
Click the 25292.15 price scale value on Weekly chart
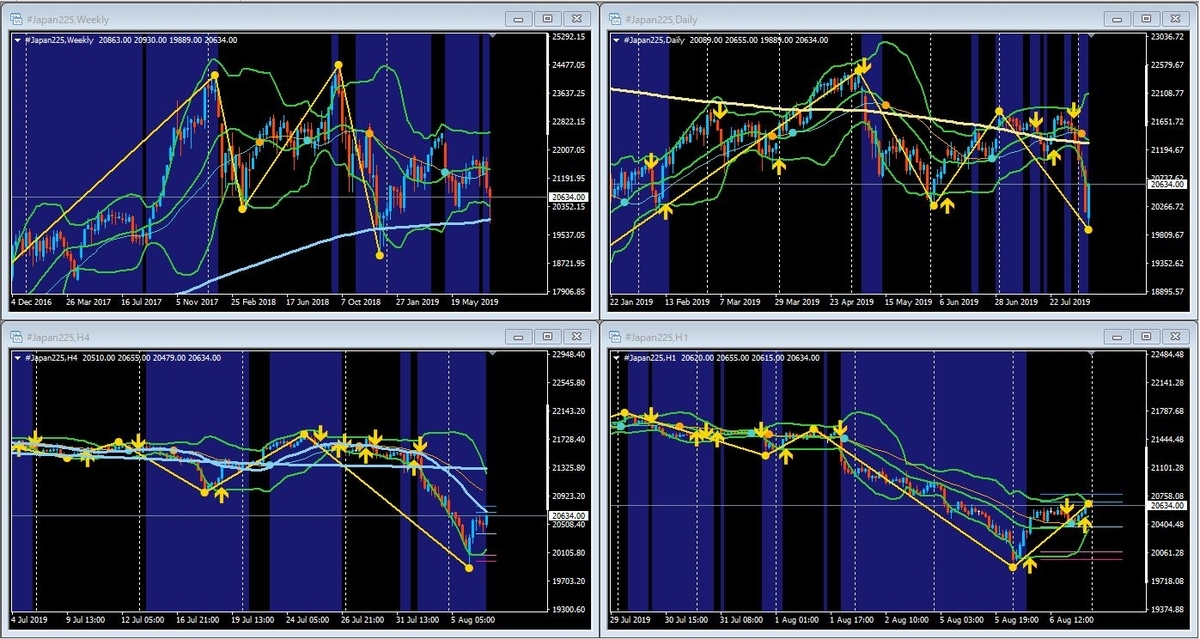pyautogui.click(x=568, y=37)
